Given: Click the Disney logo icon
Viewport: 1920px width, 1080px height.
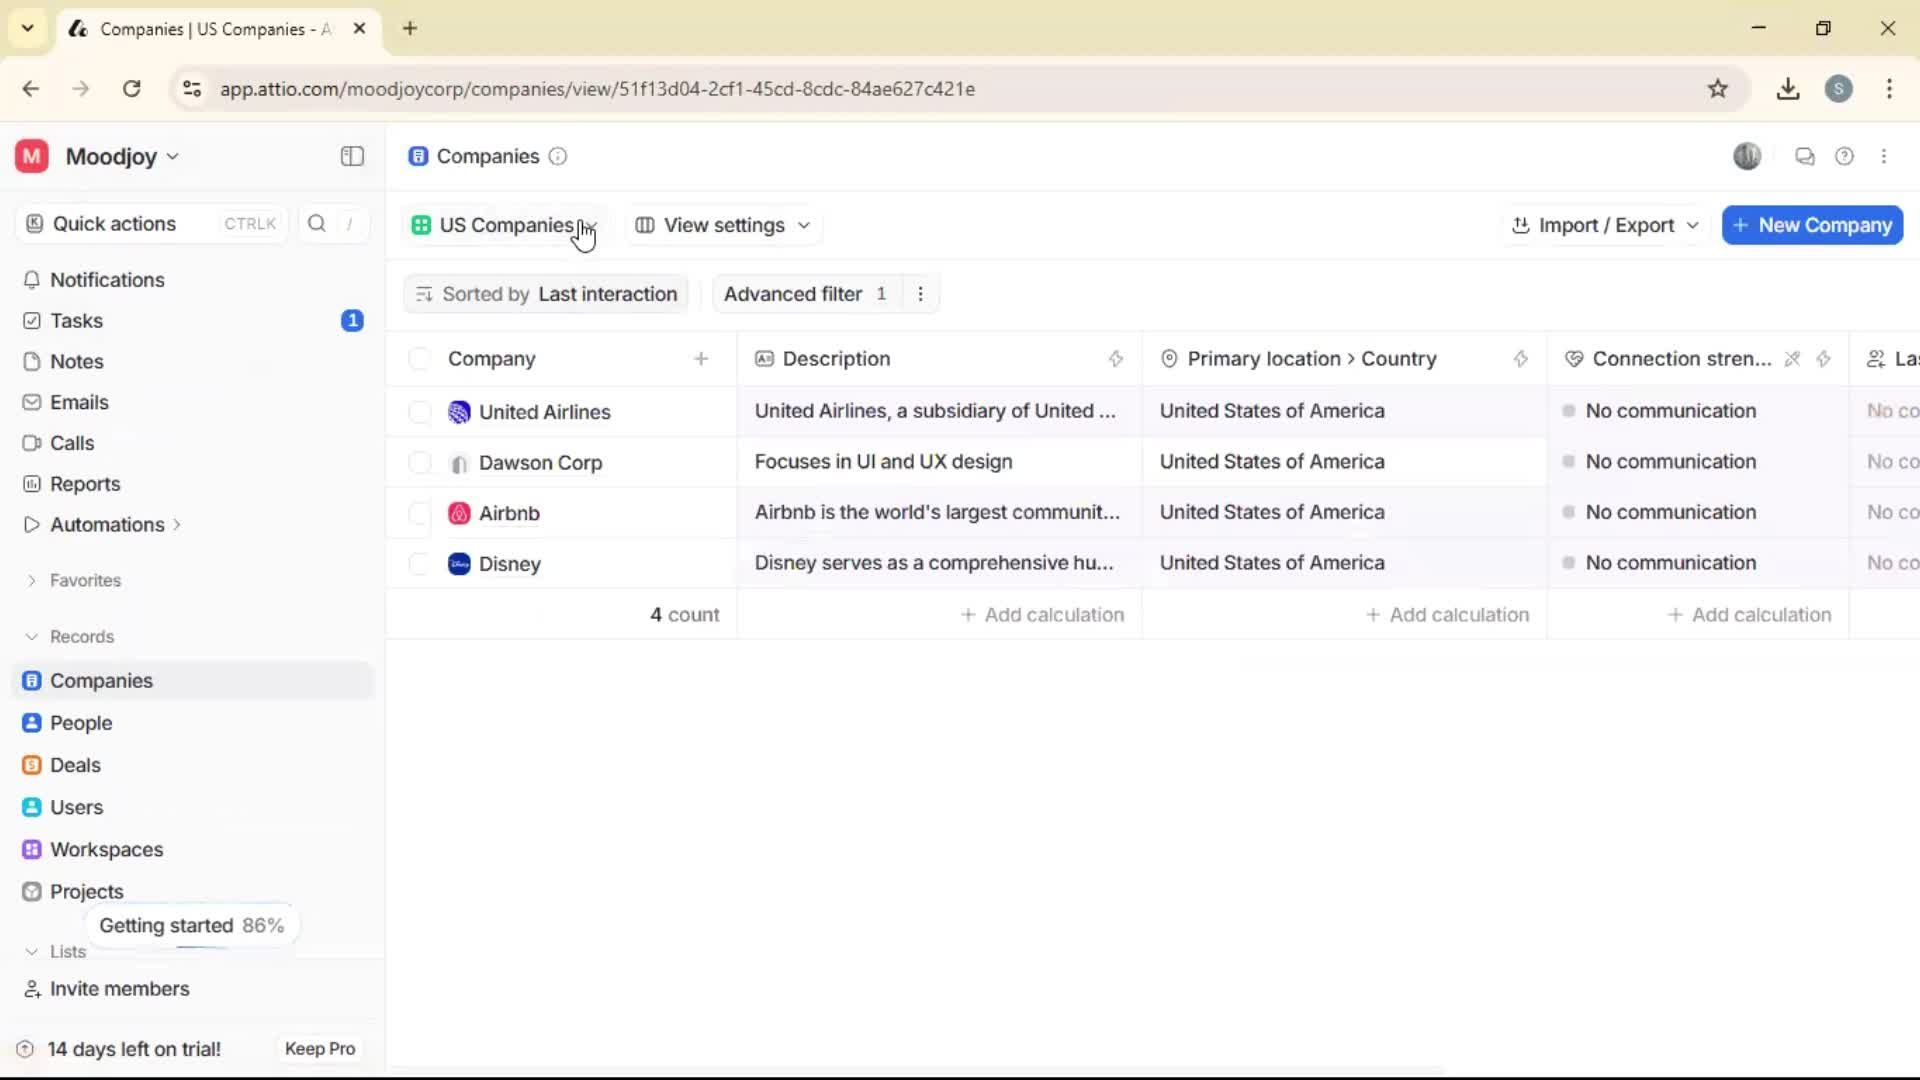Looking at the screenshot, I should pos(459,564).
